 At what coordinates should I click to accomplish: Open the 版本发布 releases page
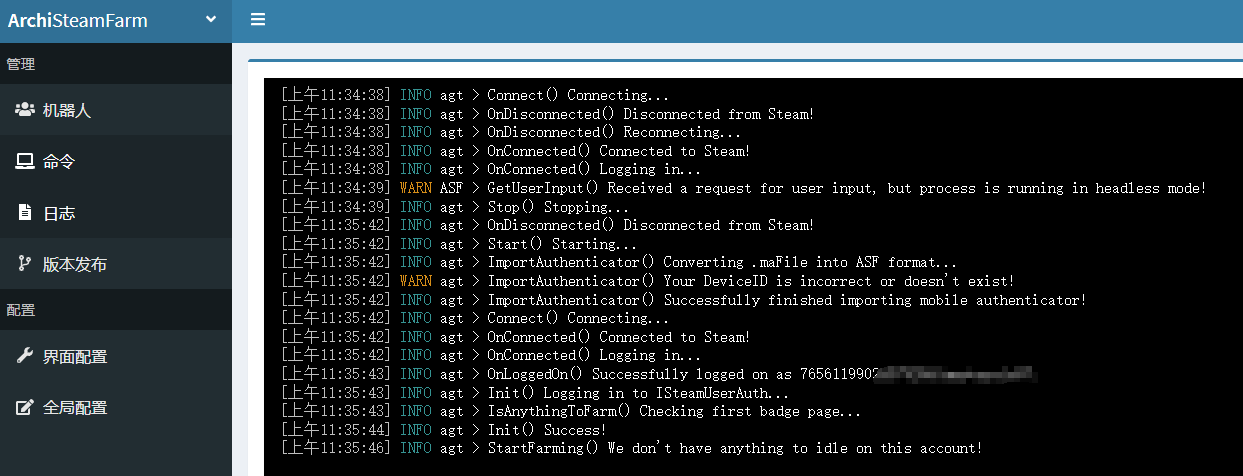point(75,265)
